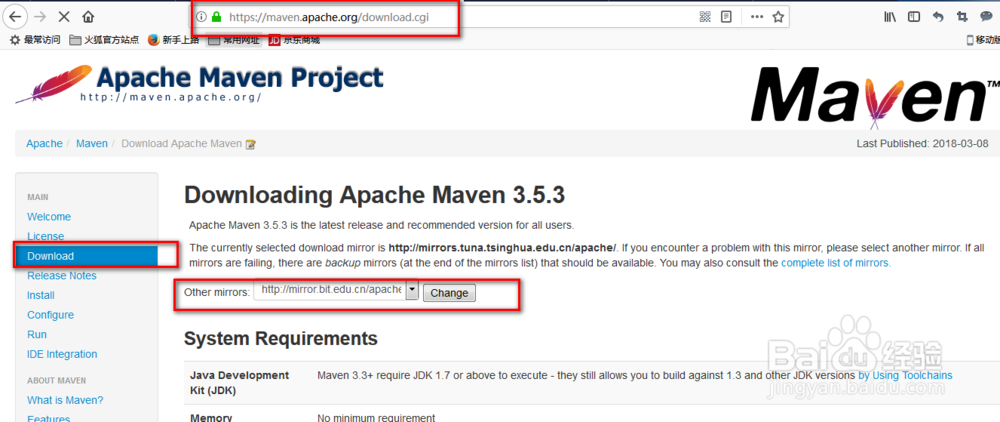This screenshot has width=1000, height=422.
Task: Show site information icon in address bar
Action: pos(202,17)
